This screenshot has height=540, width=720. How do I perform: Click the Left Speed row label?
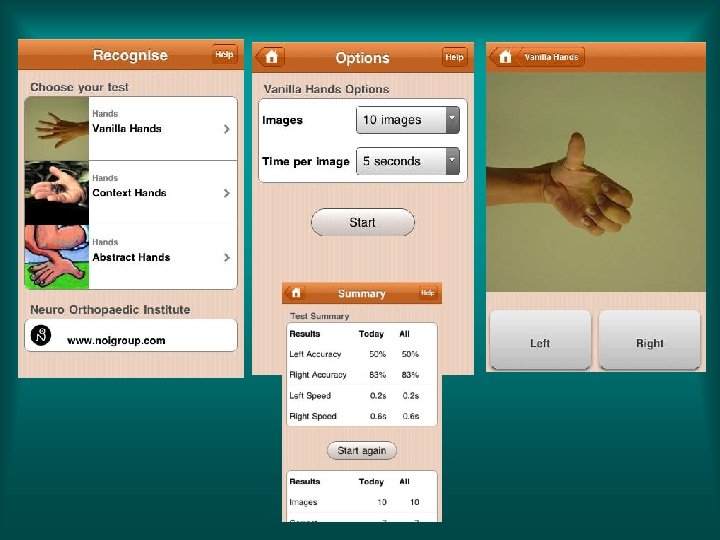click(310, 395)
